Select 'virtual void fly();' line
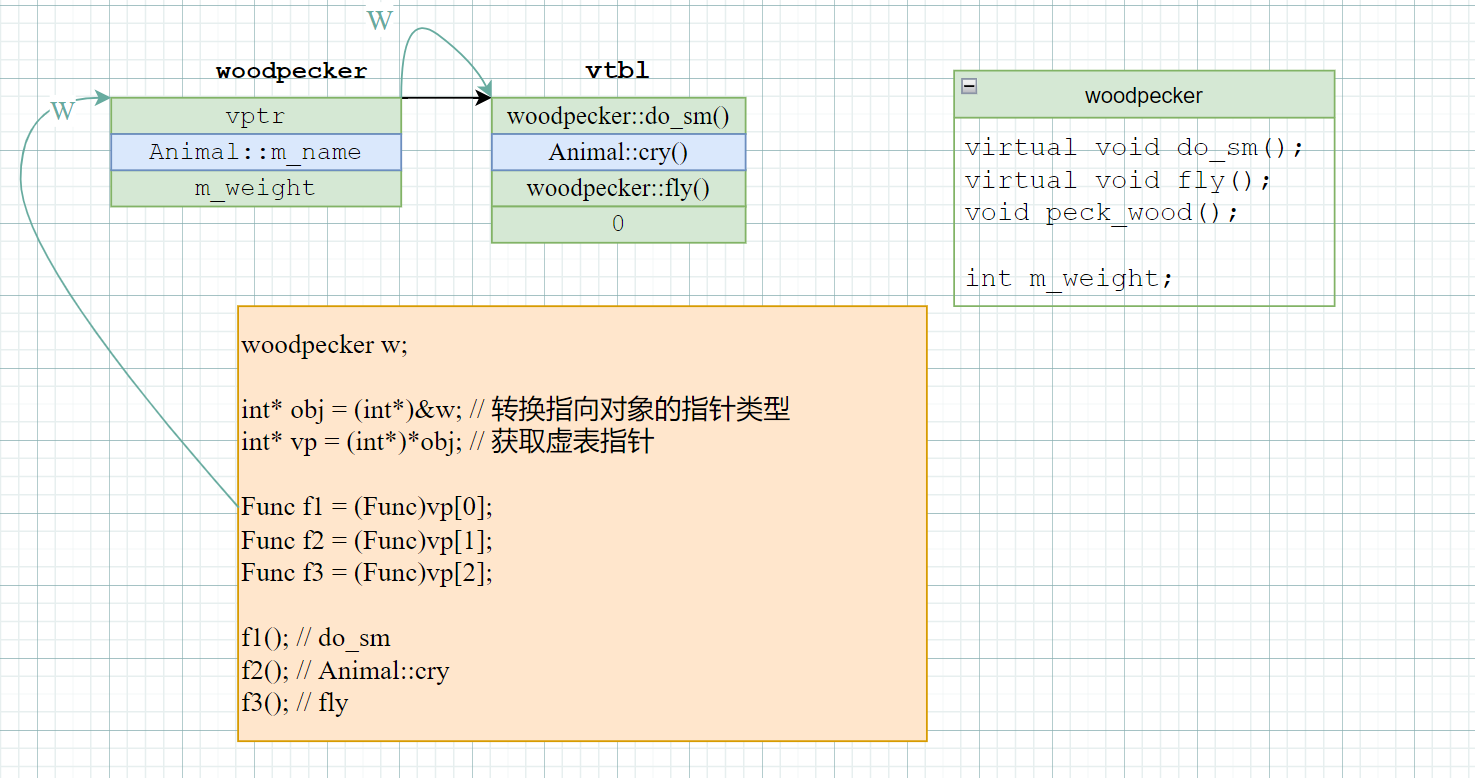 (1118, 181)
